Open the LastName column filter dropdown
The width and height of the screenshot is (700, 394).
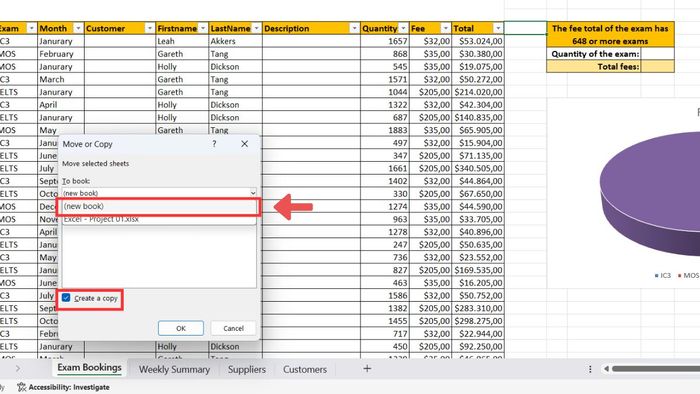click(256, 28)
